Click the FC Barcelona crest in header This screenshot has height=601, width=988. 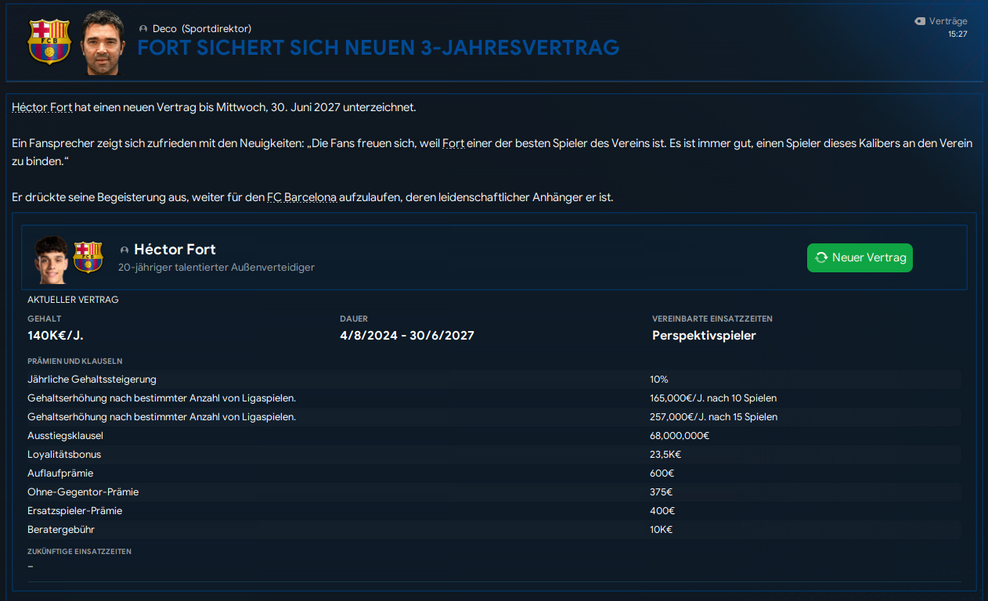[49, 42]
